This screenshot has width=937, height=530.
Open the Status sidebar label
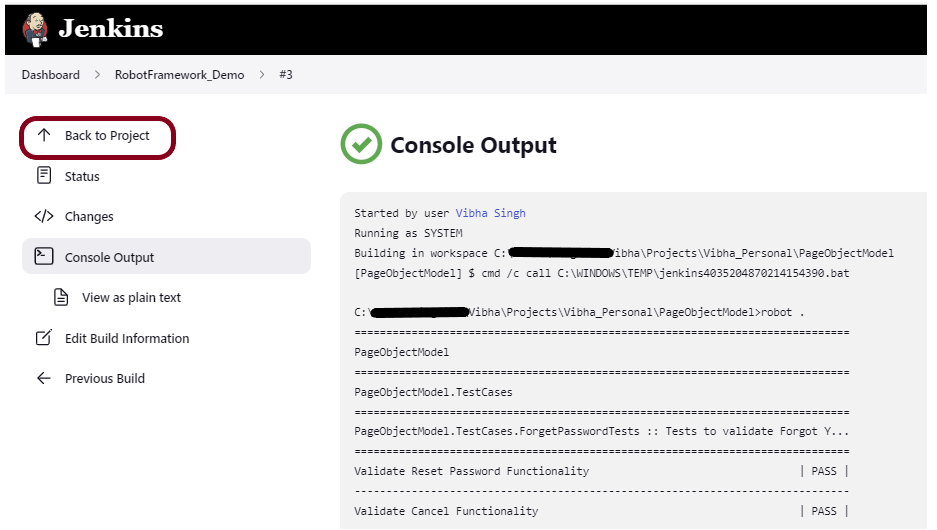pyautogui.click(x=82, y=176)
